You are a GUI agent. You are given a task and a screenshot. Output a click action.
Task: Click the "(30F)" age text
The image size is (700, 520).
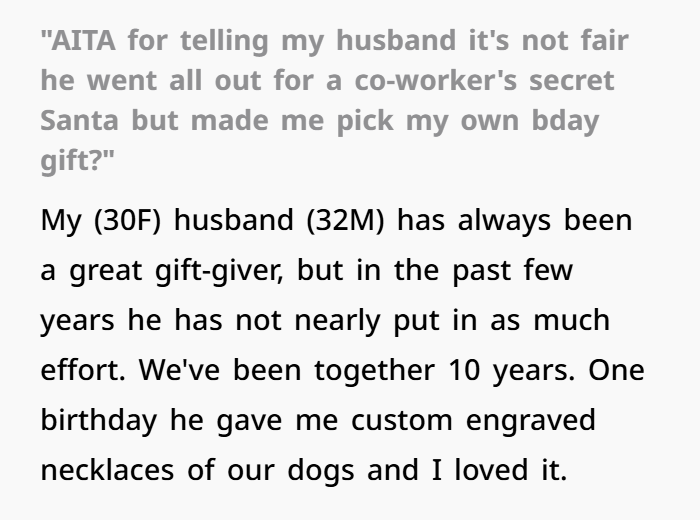127,220
